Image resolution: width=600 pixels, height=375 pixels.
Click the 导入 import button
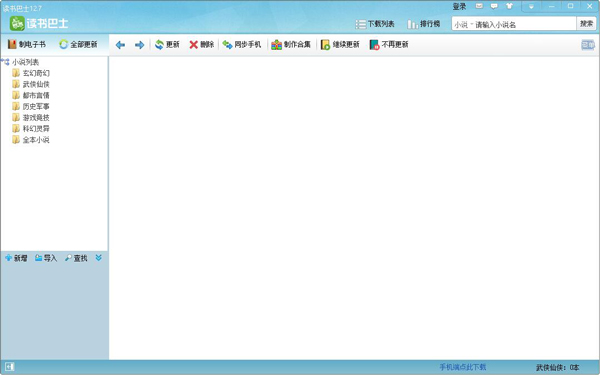coord(46,258)
